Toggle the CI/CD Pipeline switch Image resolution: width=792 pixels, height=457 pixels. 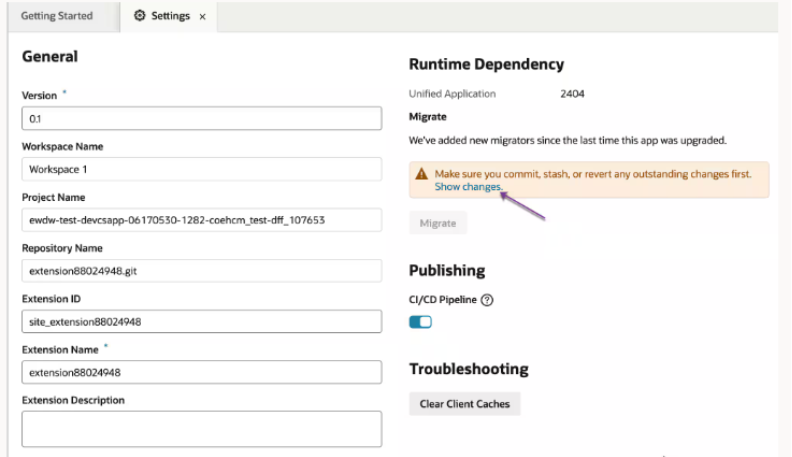(x=420, y=322)
